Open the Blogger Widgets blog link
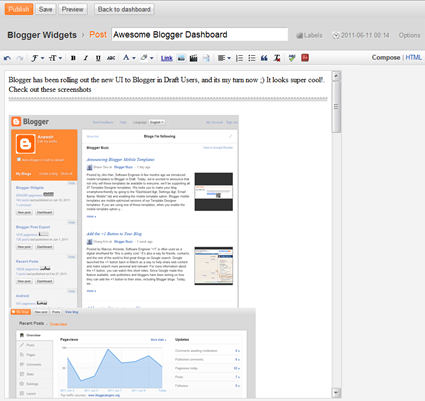 [42, 35]
